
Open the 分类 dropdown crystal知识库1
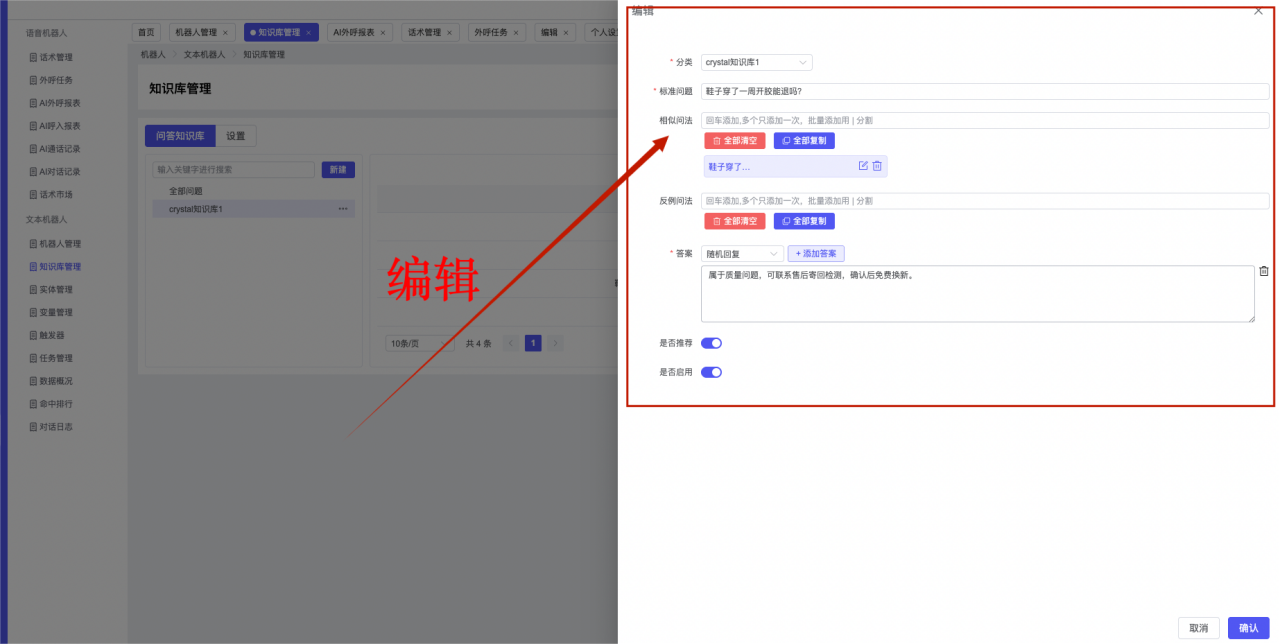coord(756,62)
